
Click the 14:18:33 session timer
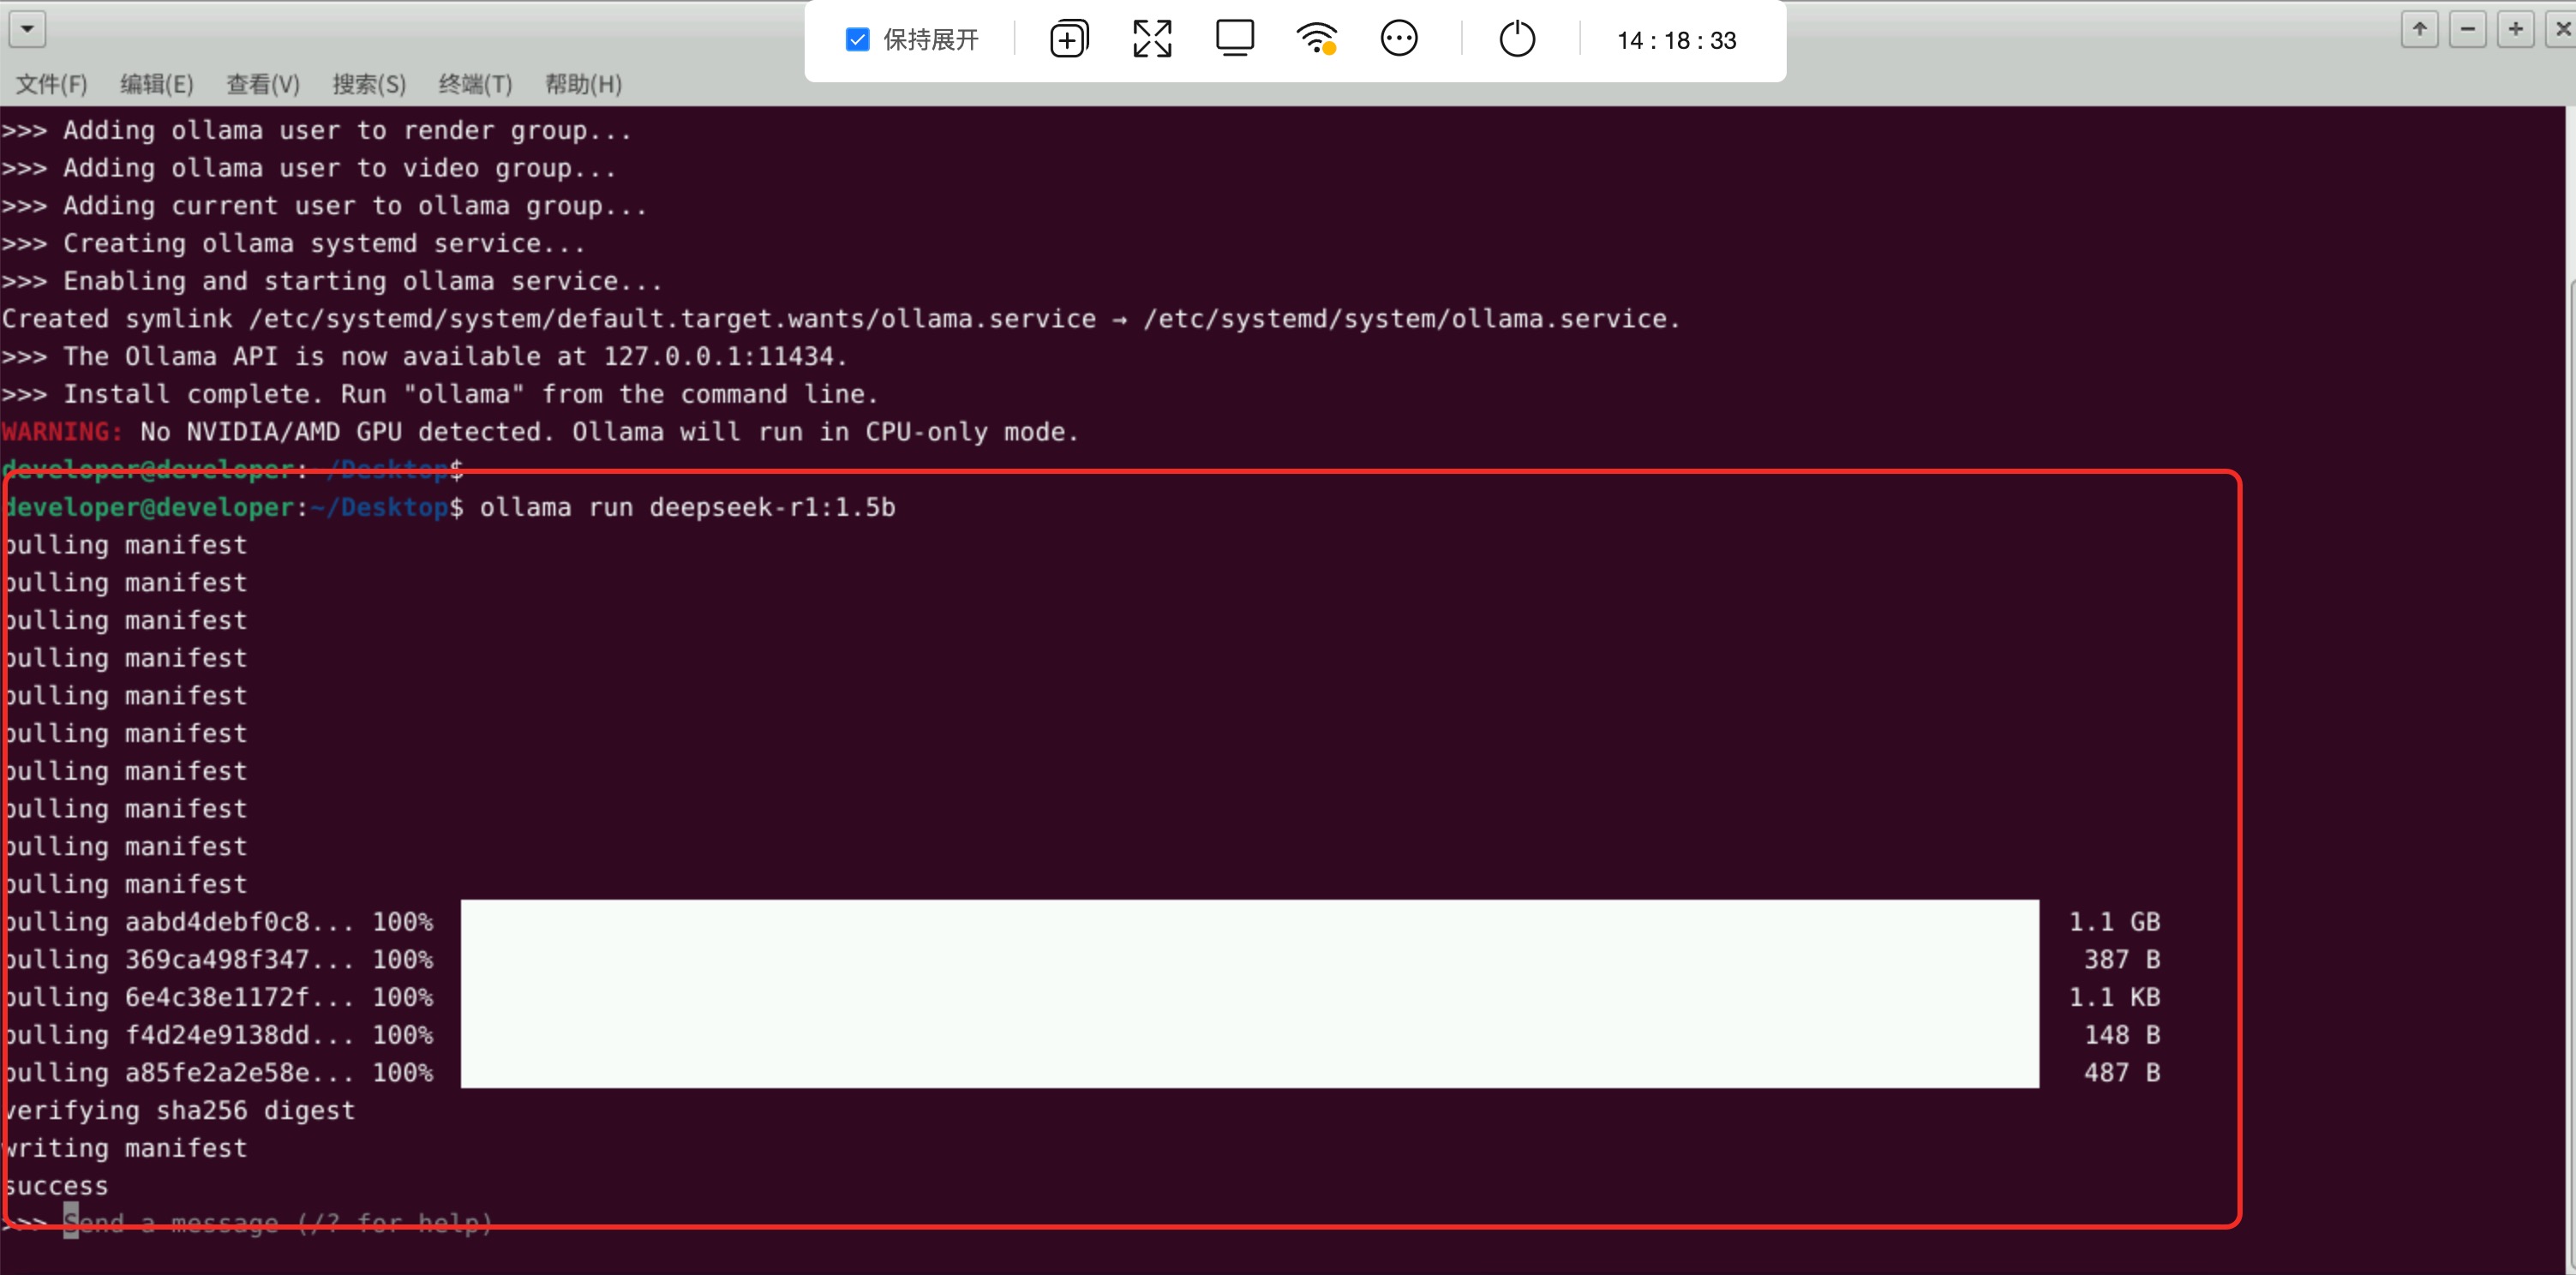1676,41
